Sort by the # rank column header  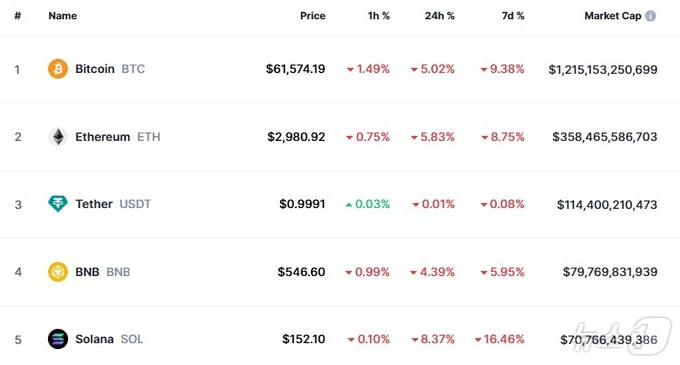coord(18,16)
